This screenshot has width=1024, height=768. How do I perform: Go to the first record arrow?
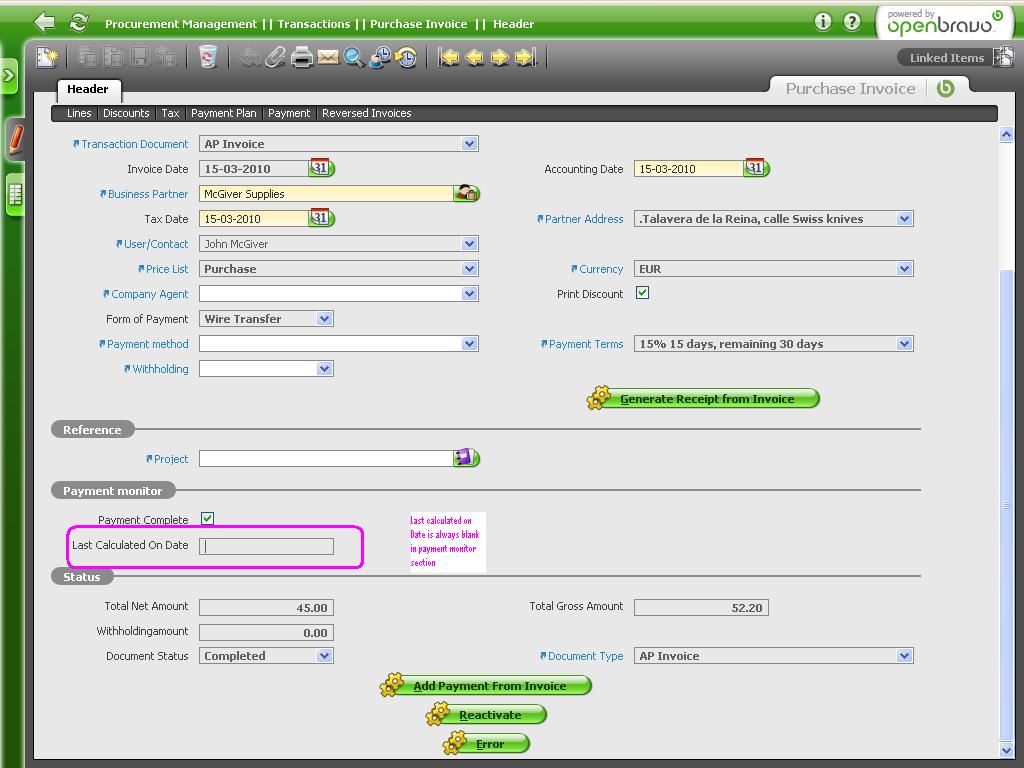[x=449, y=58]
